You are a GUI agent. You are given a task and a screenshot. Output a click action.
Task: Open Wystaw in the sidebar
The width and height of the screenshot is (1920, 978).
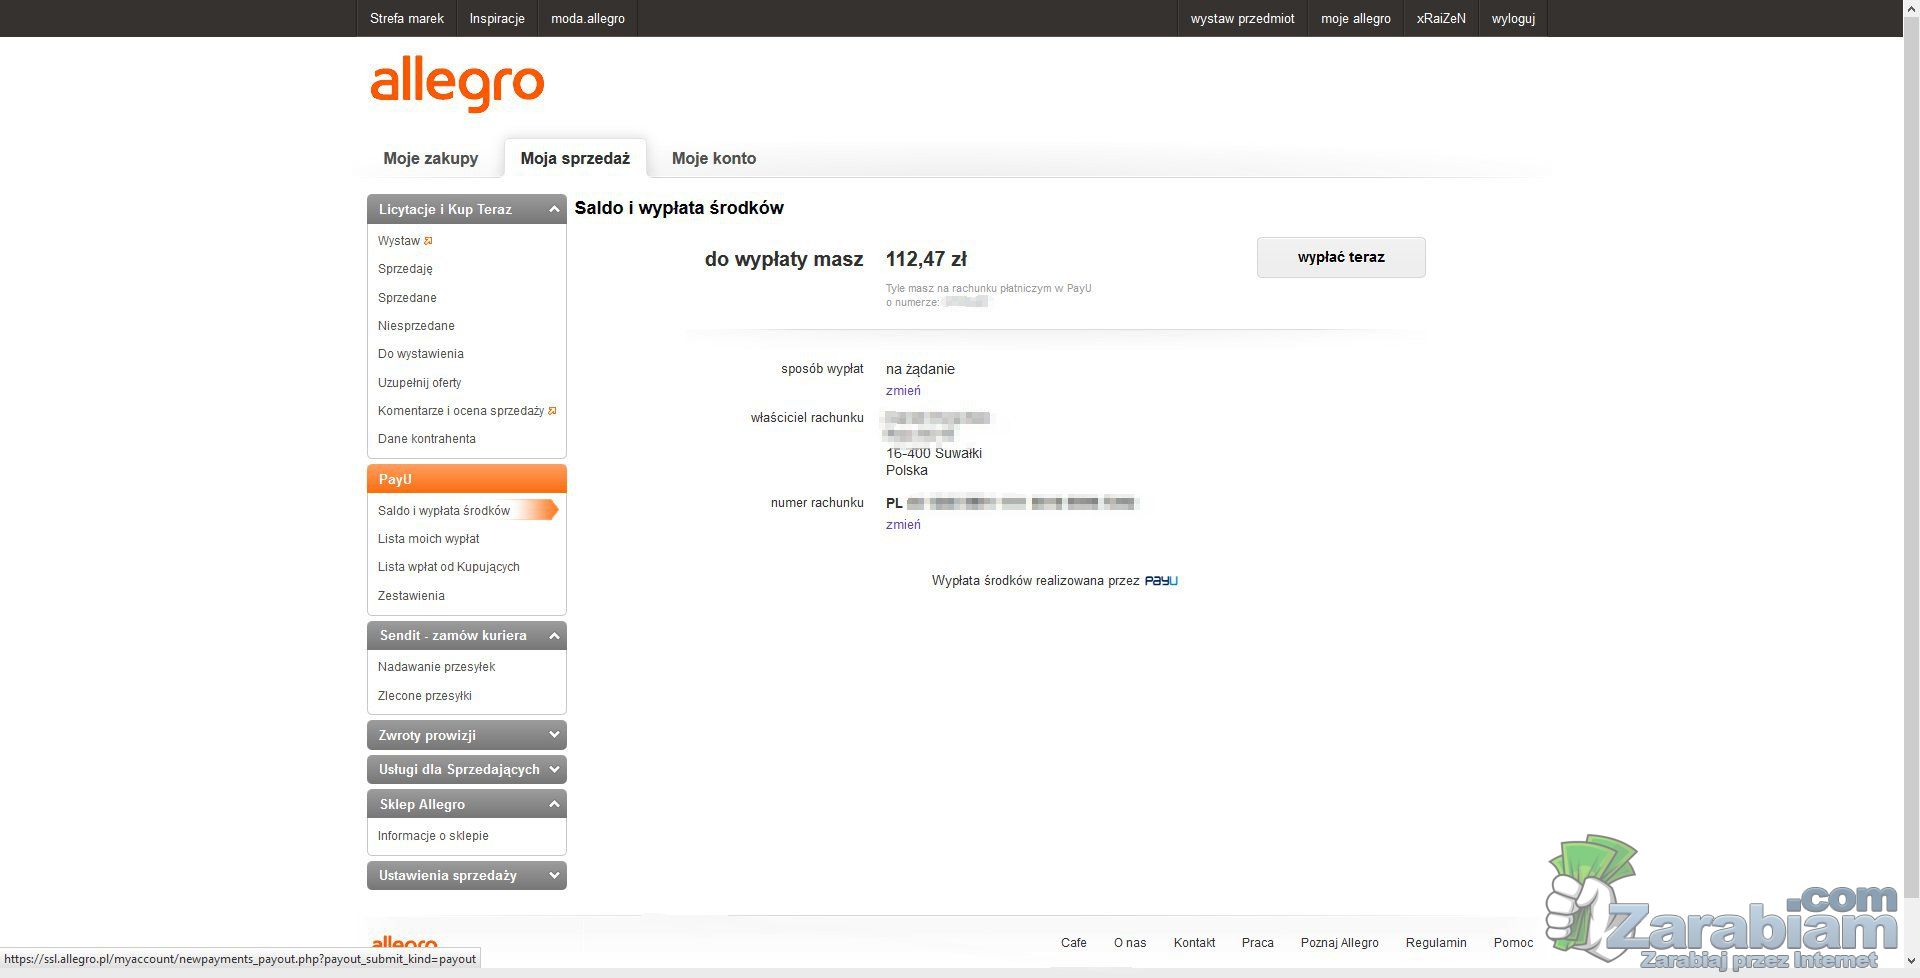point(399,241)
